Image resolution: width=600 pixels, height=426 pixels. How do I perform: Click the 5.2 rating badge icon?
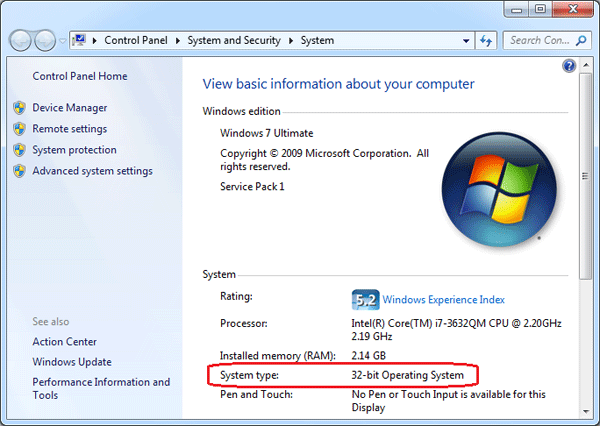(365, 299)
